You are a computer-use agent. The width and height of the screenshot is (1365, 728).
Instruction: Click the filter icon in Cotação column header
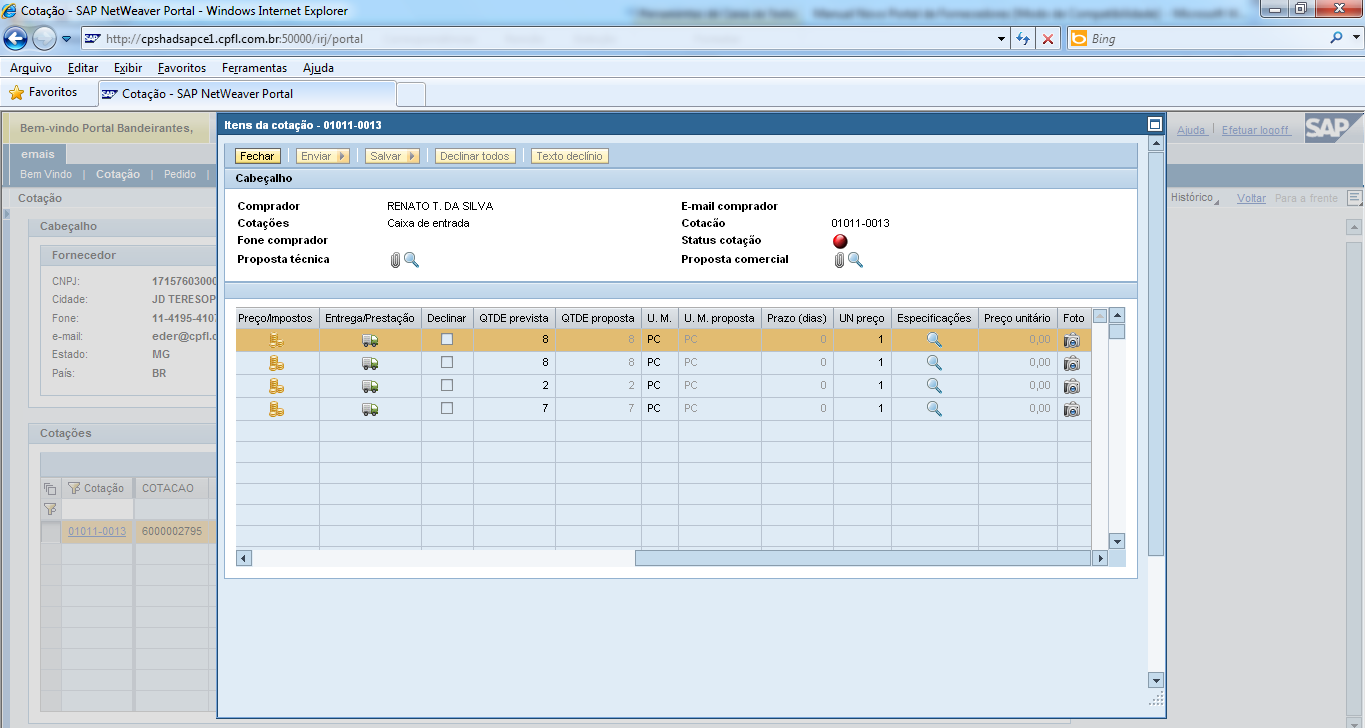tap(73, 488)
